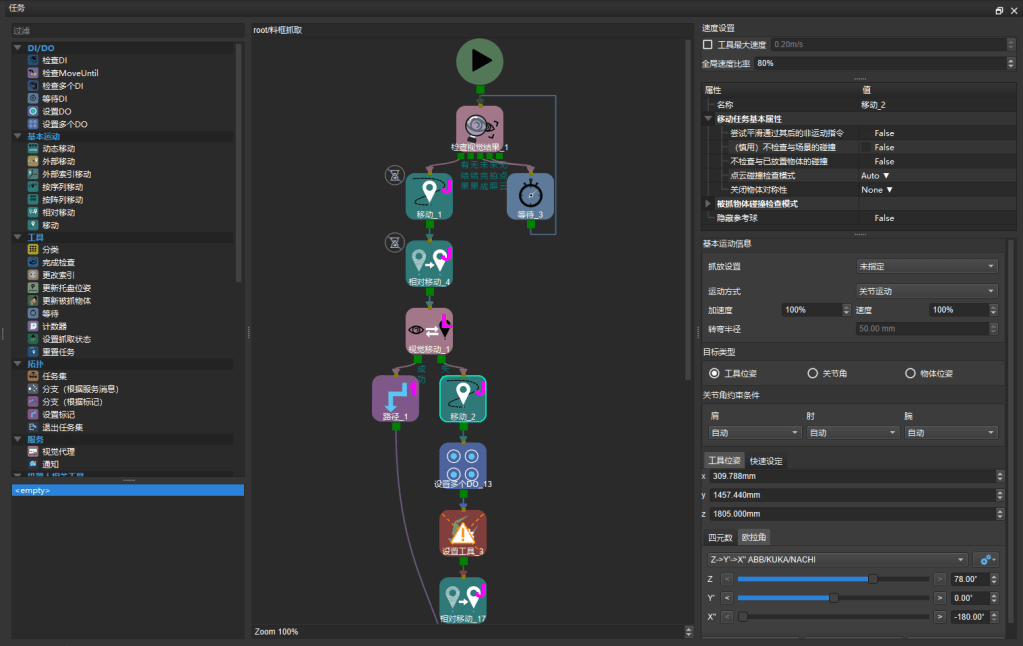Select the 设置多个DO_13 node
The height and width of the screenshot is (646, 1023).
(x=463, y=463)
